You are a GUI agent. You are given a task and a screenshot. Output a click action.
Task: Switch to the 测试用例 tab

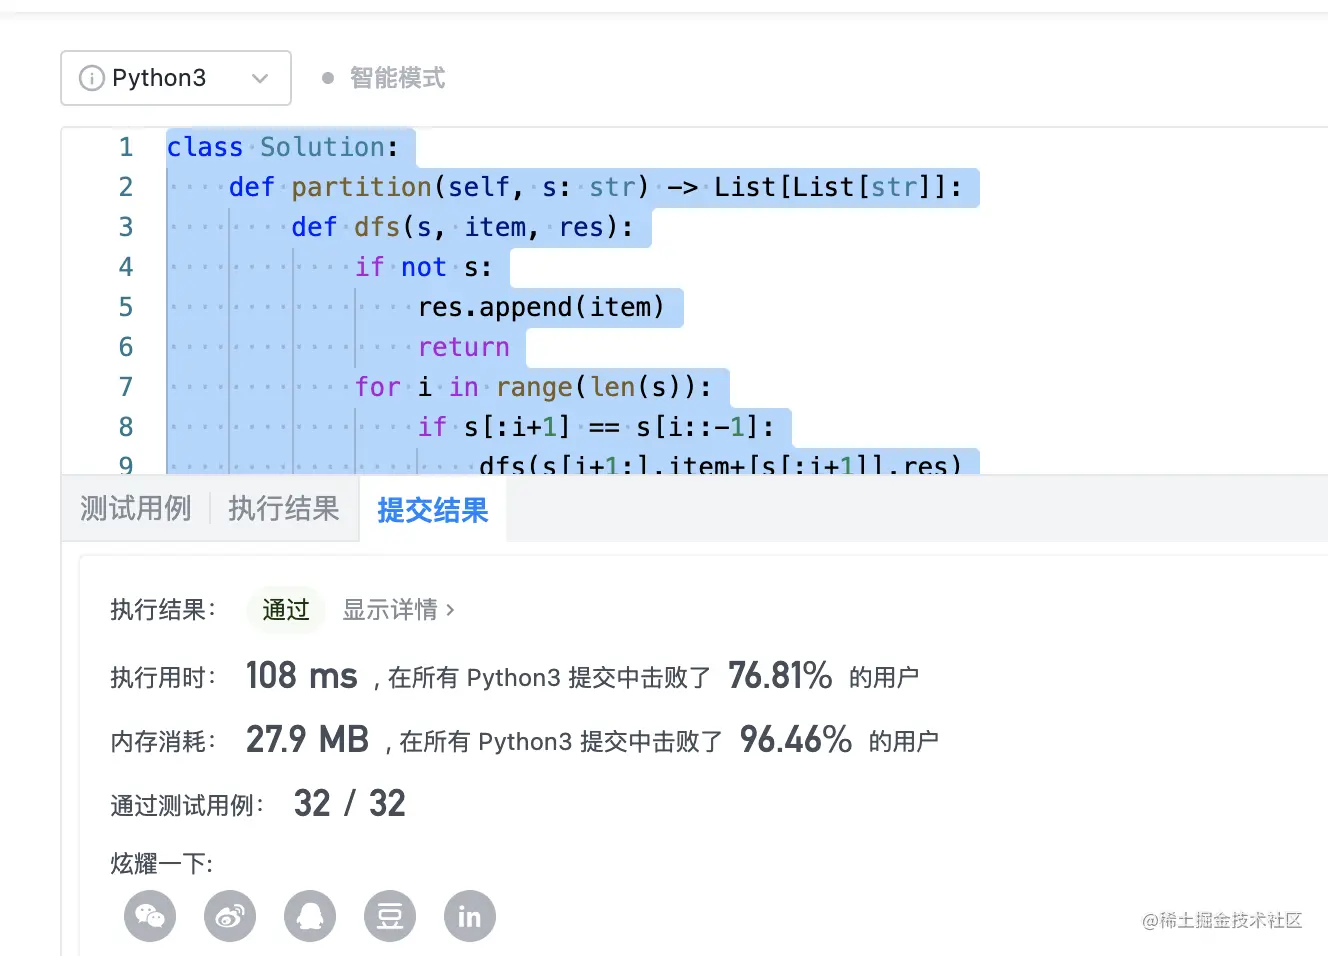coord(135,509)
